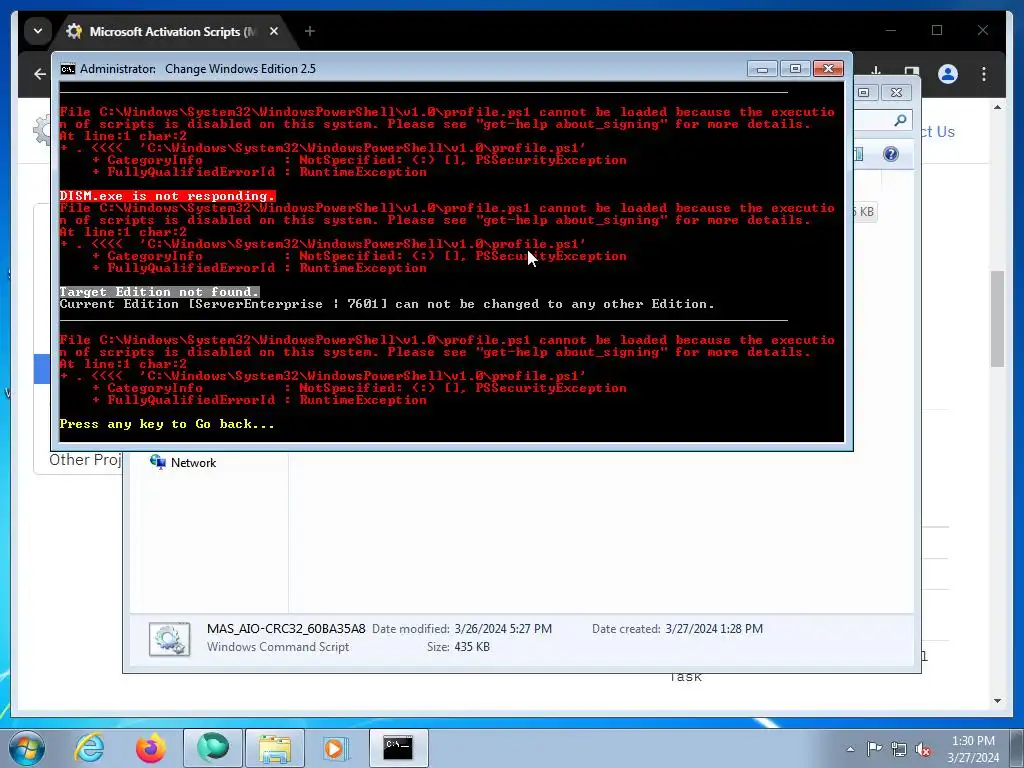Image resolution: width=1024 pixels, height=768 pixels.
Task: Click the 'DISM.exe is not responding.' line
Action: [167, 196]
